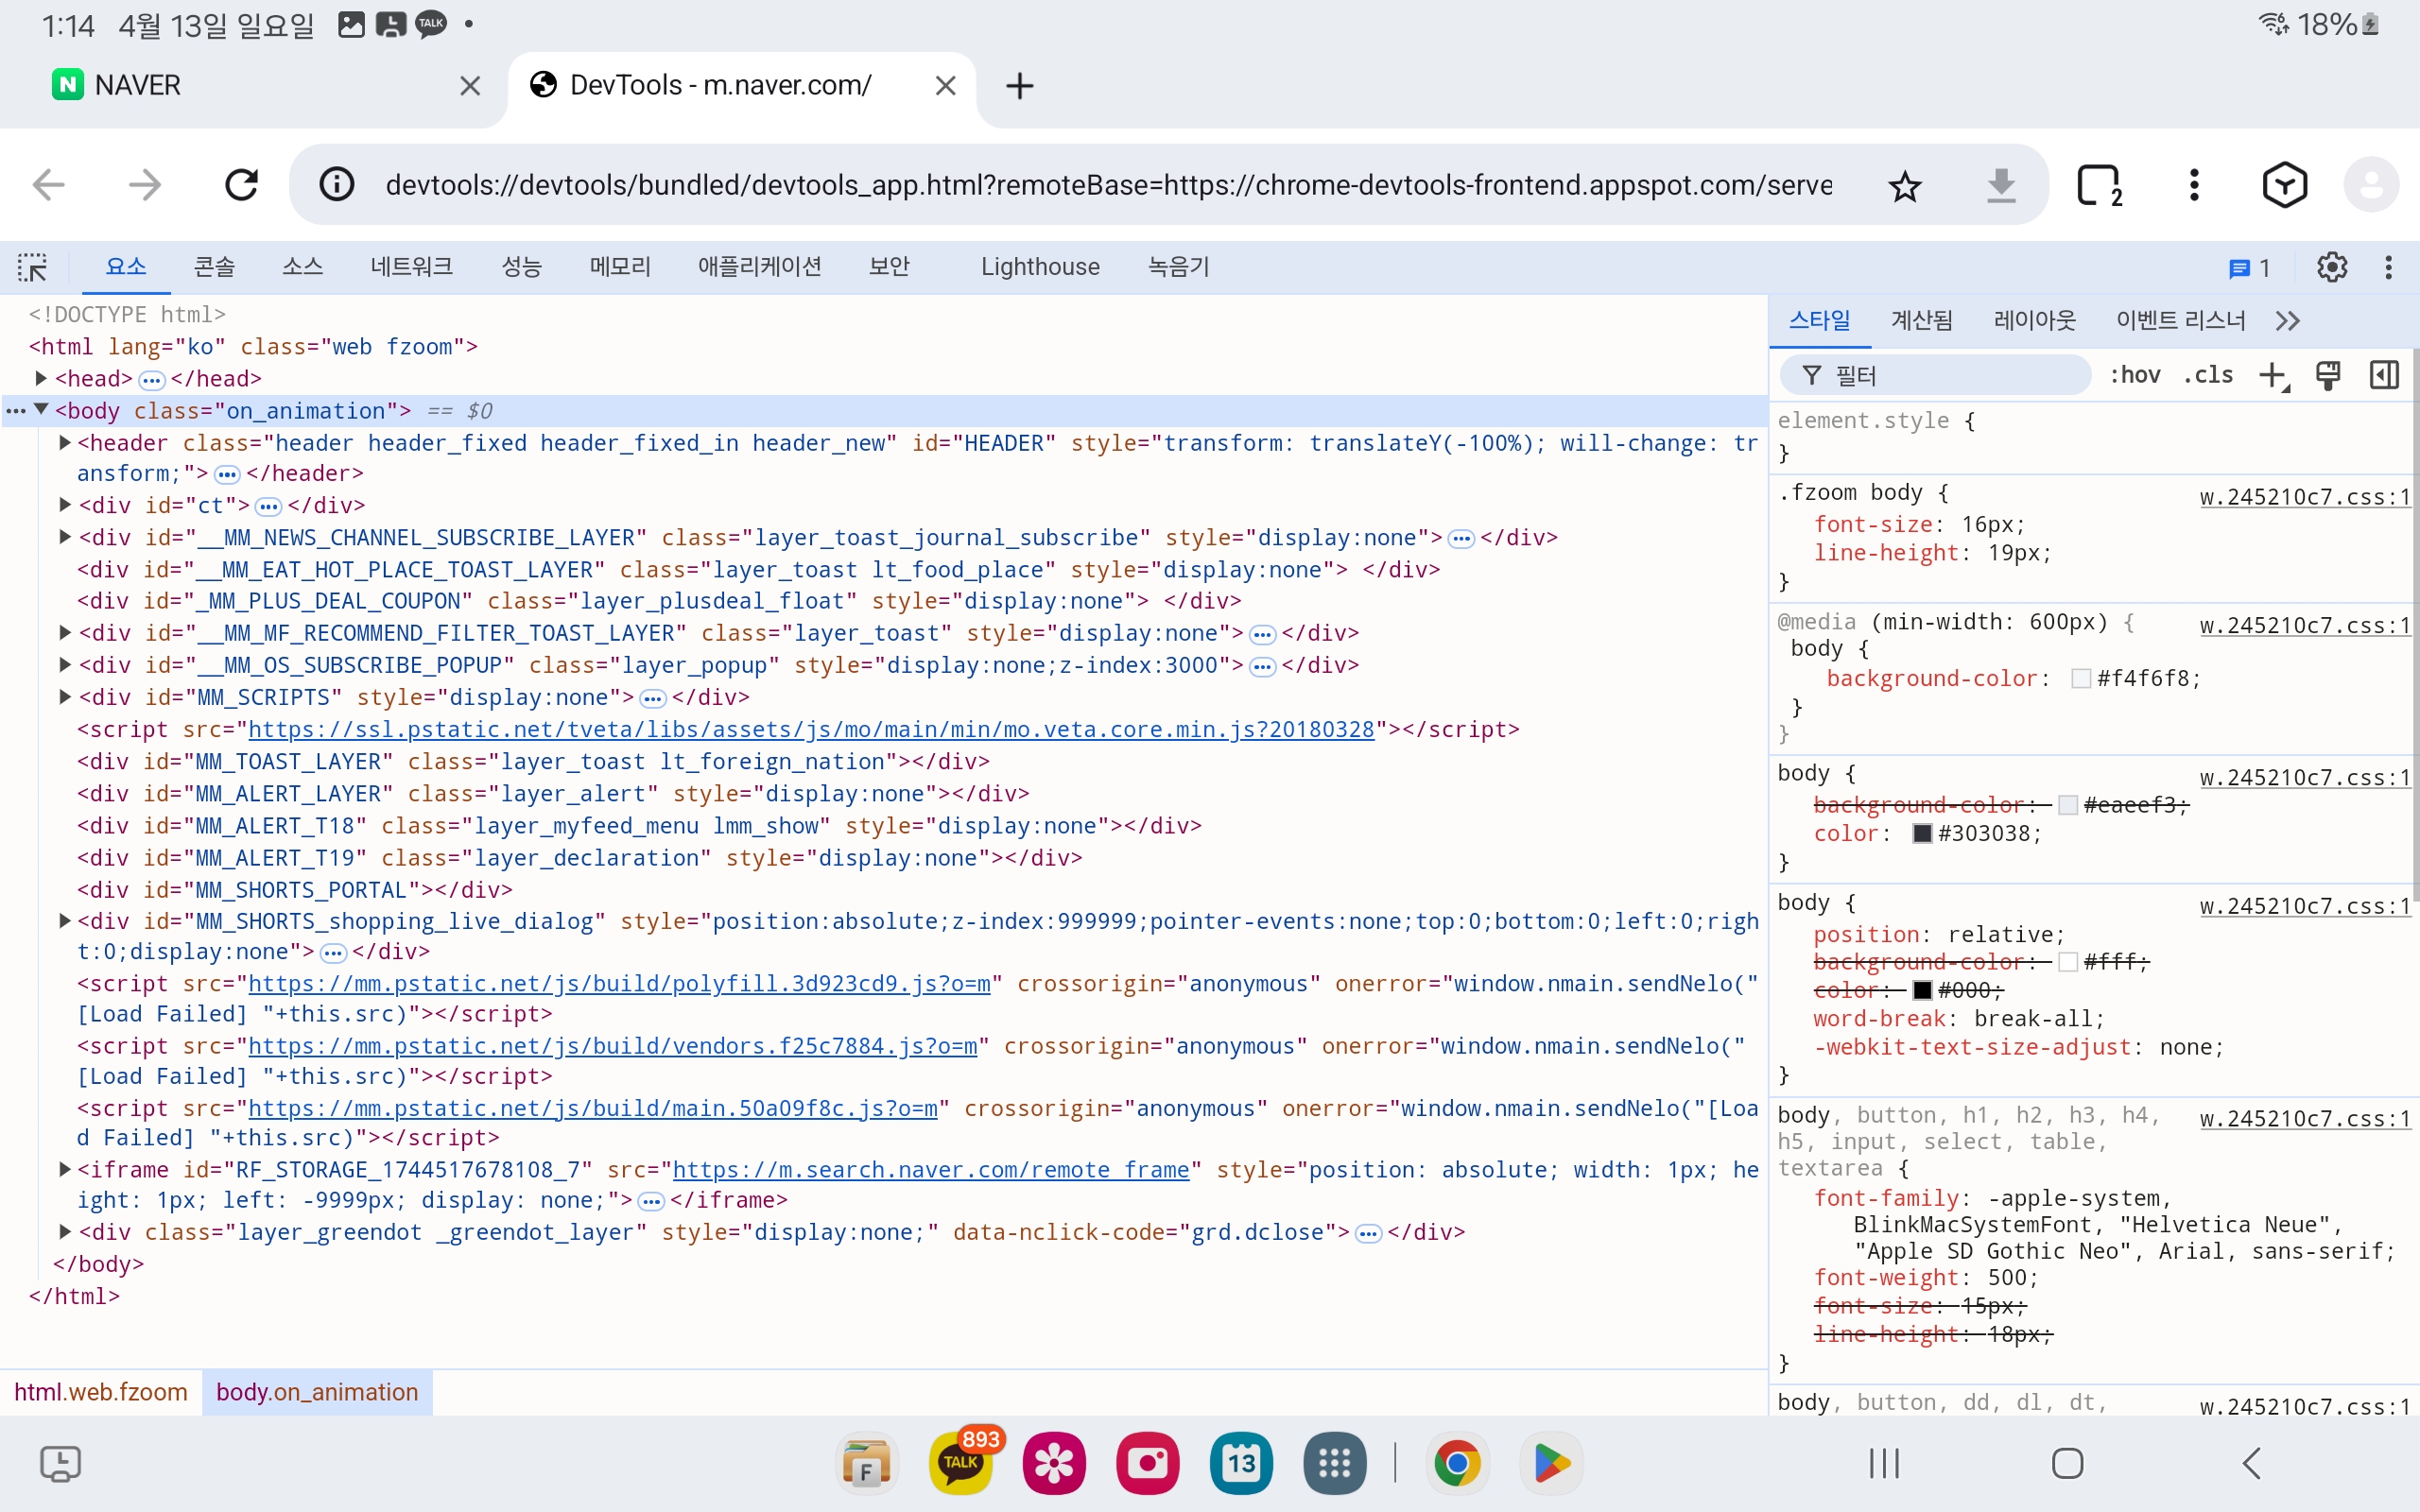Open the tab switcher showing 2 tabs
This screenshot has width=2420, height=1512.
[2098, 185]
